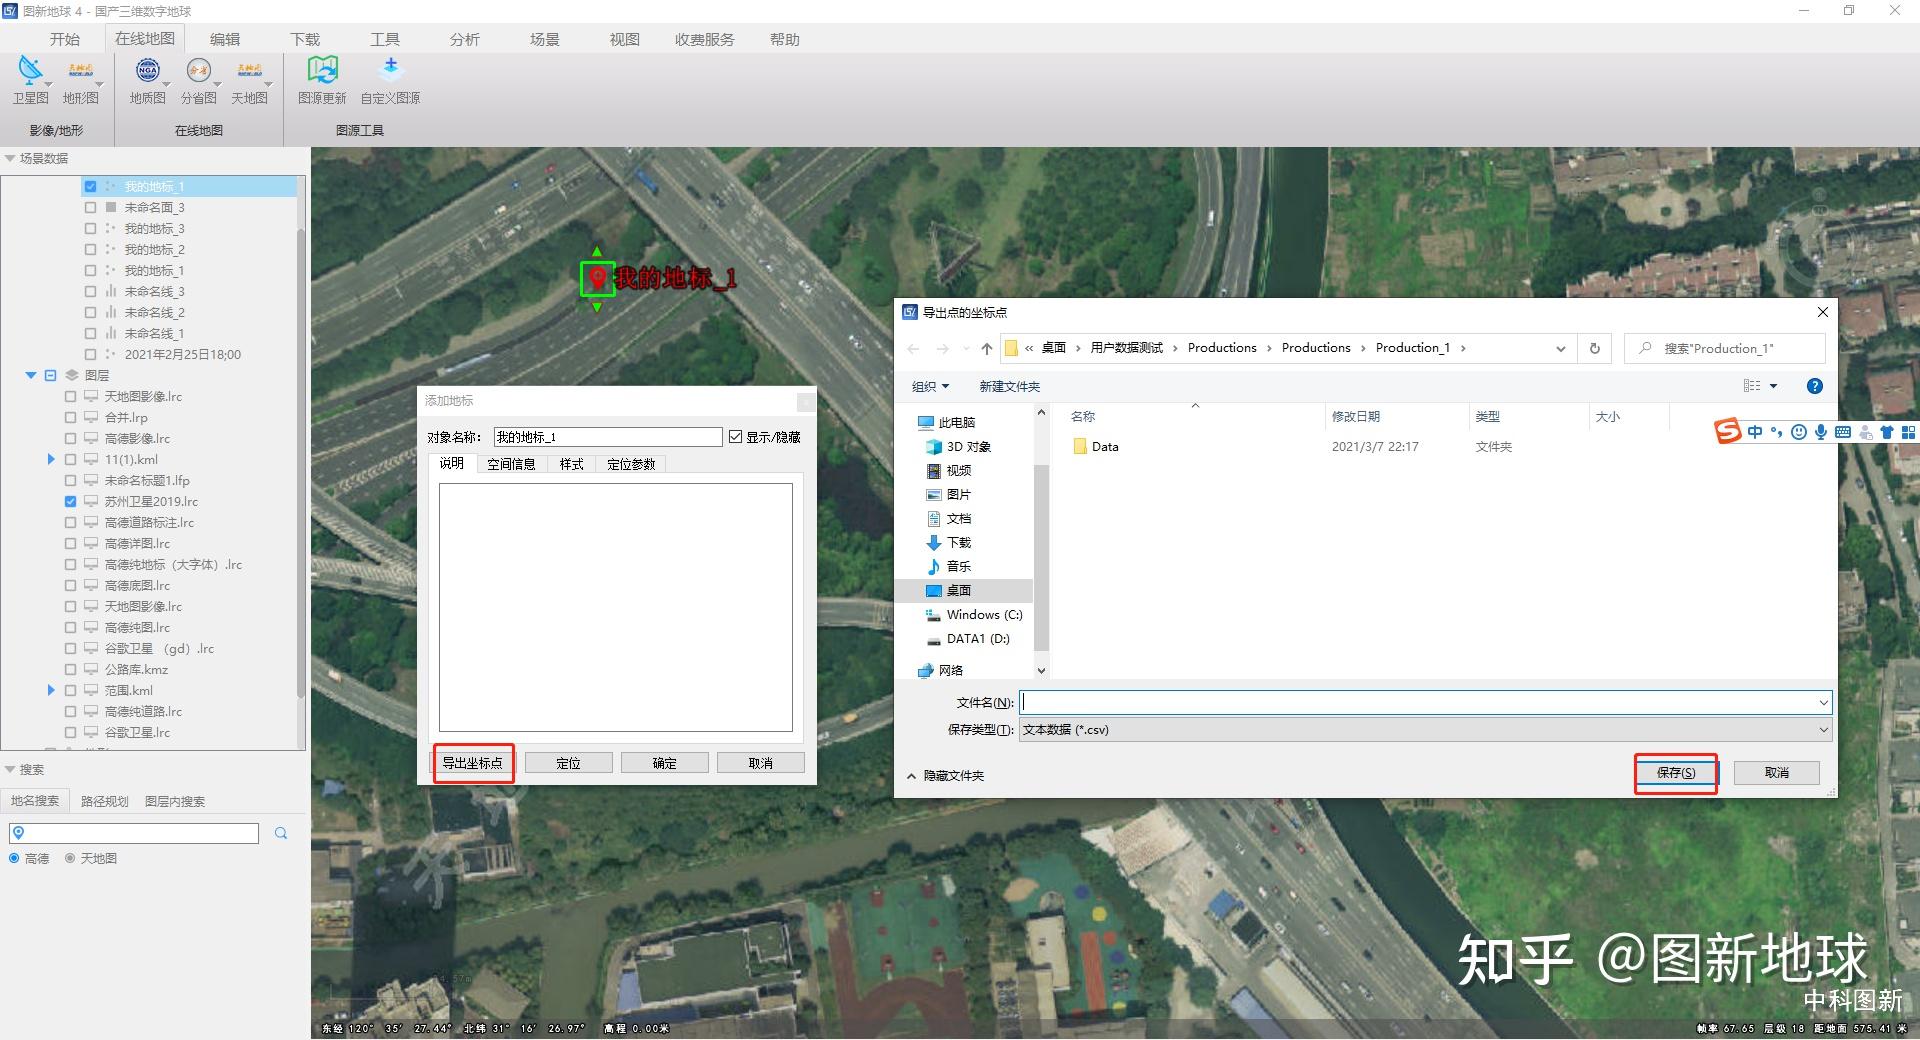Collapse the 图层 tree node
Viewport: 1920px width, 1040px height.
(31, 375)
